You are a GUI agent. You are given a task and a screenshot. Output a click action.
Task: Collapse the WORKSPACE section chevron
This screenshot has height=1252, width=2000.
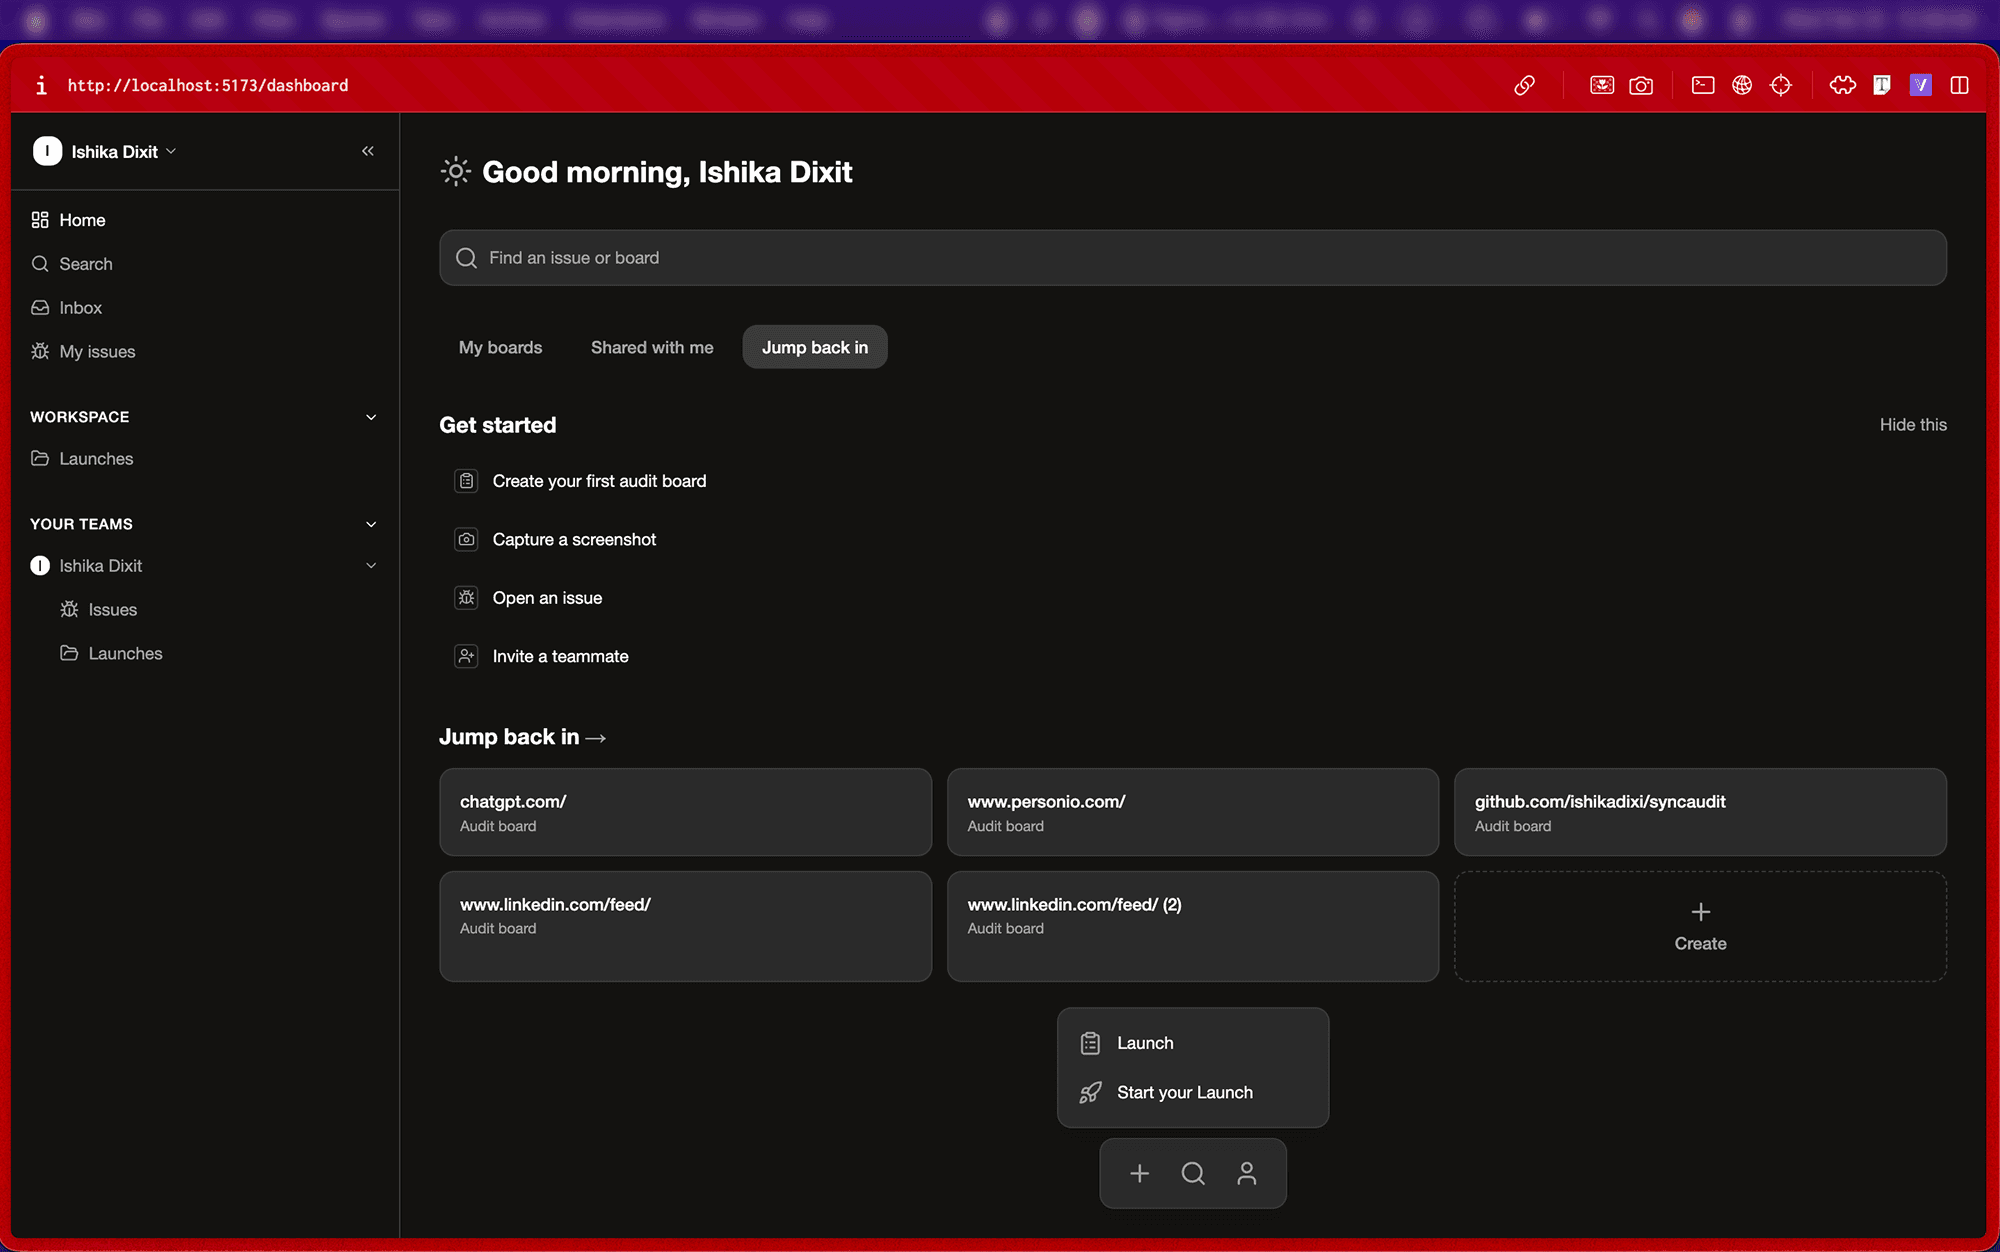[371, 417]
